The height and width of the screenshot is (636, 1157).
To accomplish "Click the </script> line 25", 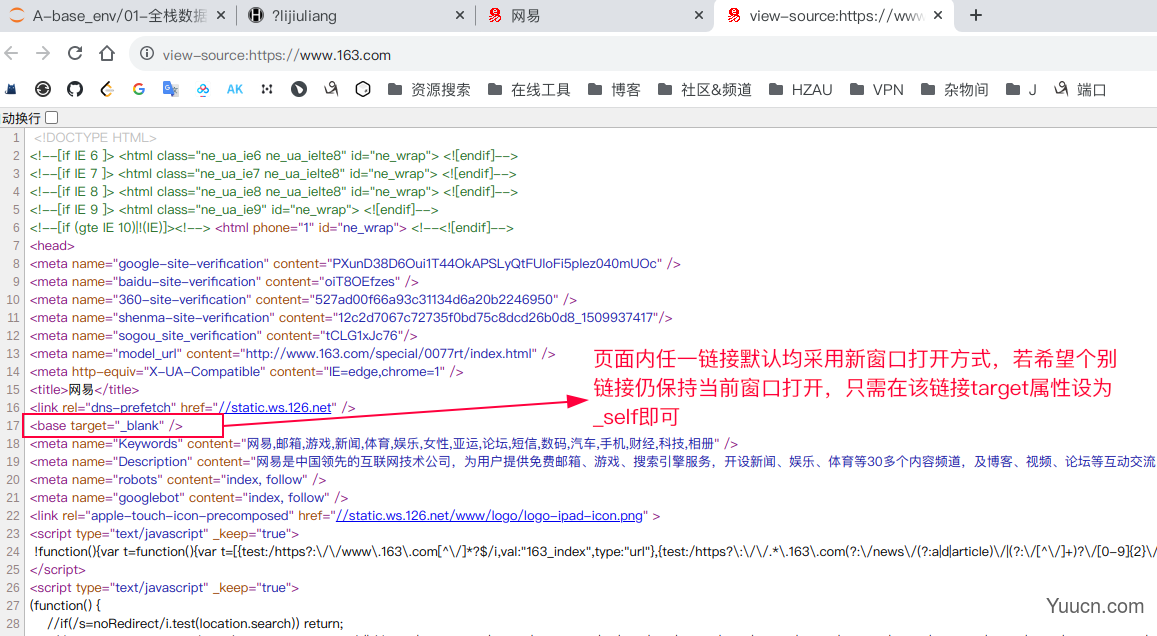I will tap(58, 569).
